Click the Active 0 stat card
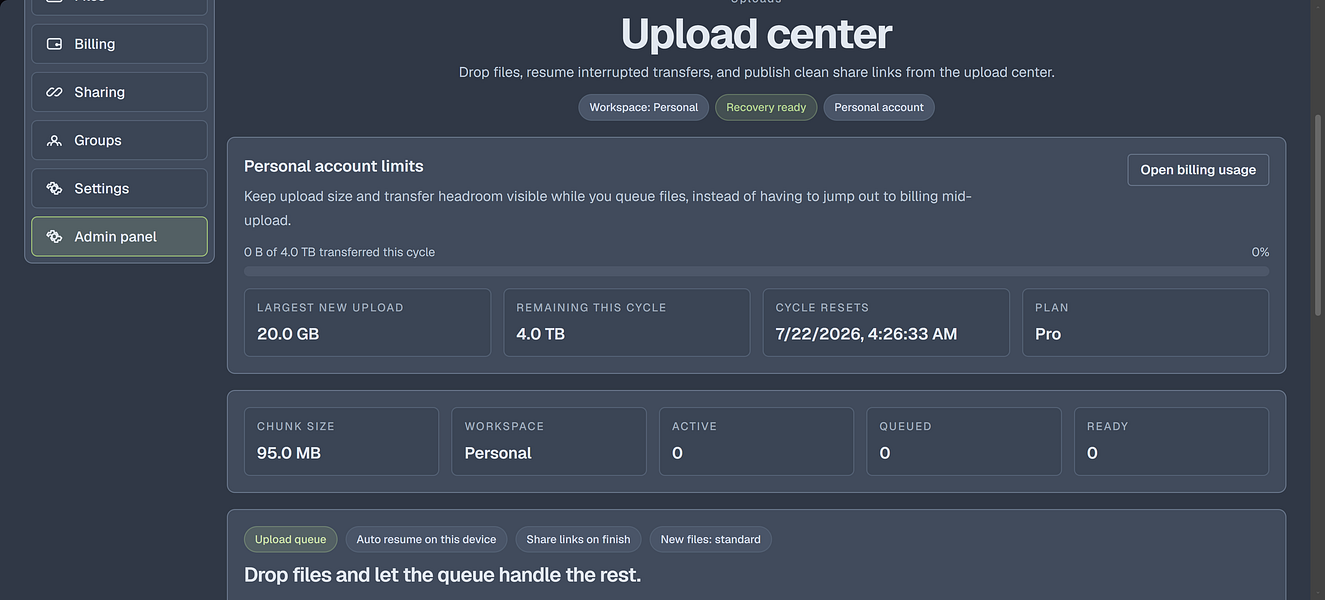The height and width of the screenshot is (600, 1325). 756,441
